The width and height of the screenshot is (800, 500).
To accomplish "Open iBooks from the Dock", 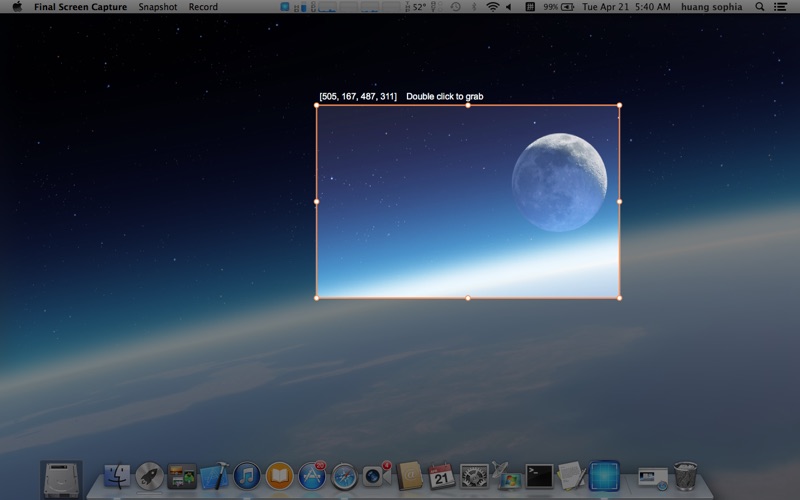I will coord(280,476).
